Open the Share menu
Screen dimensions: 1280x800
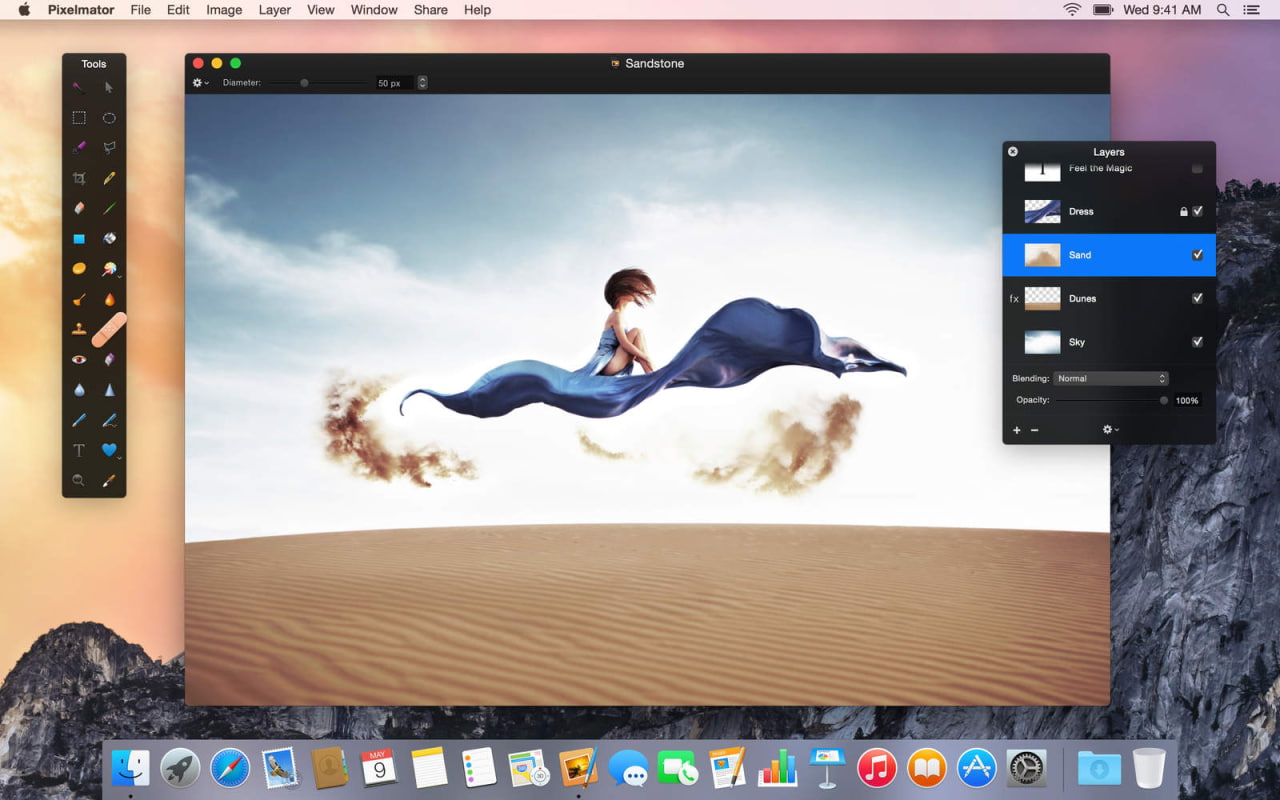[x=430, y=10]
